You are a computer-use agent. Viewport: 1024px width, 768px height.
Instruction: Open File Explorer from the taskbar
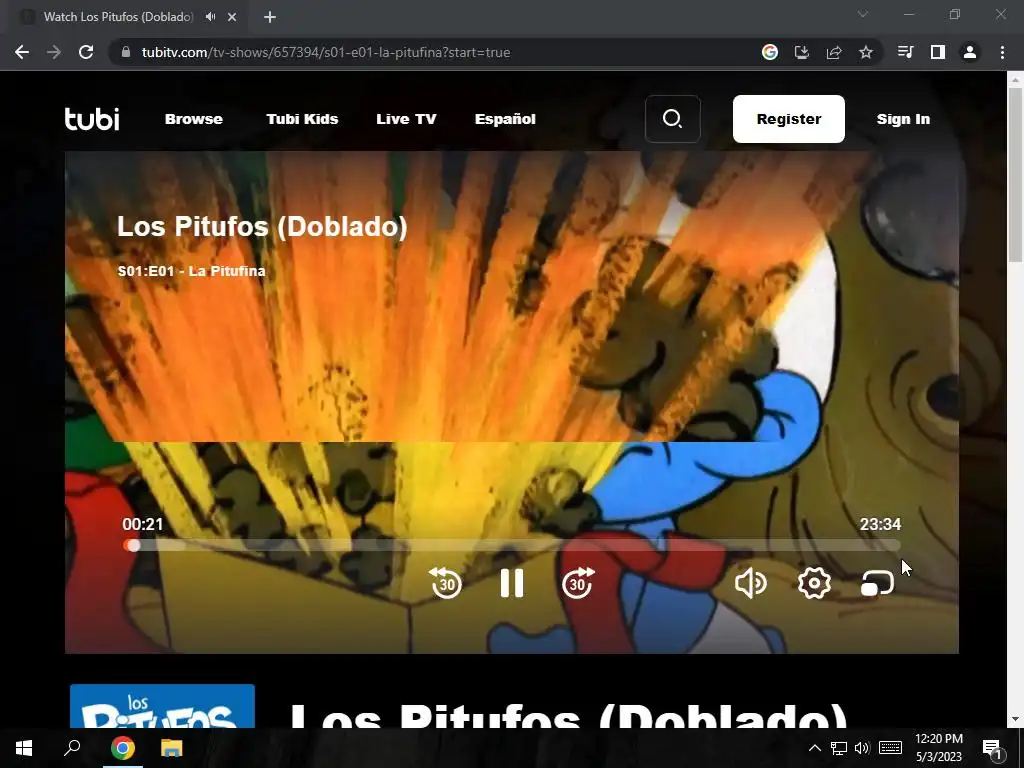click(x=172, y=748)
